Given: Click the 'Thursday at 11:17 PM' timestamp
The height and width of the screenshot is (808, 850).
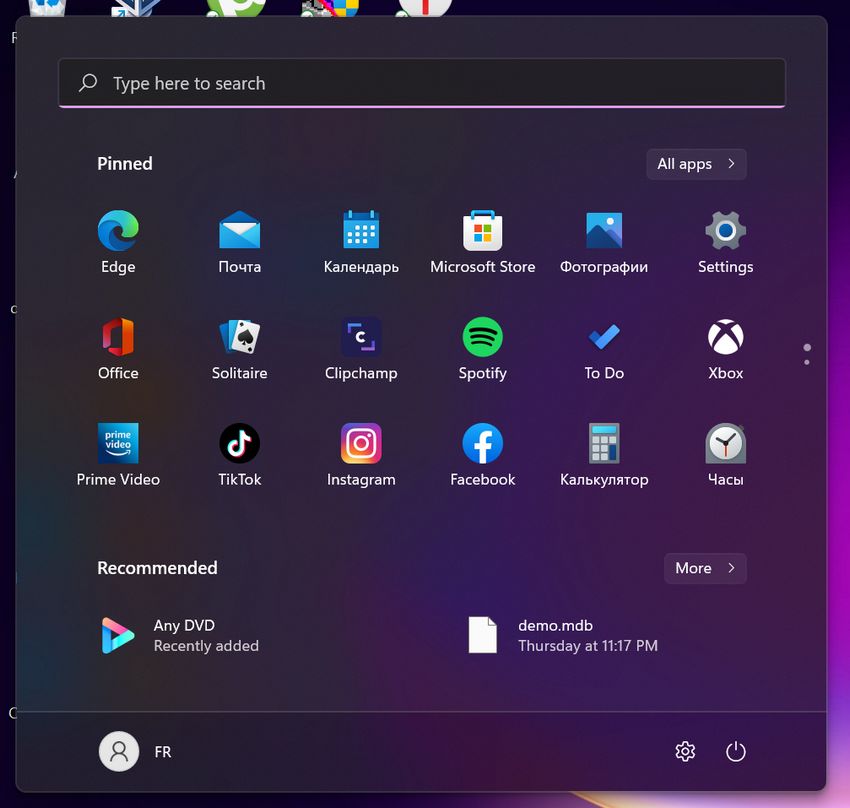Looking at the screenshot, I should click(588, 646).
